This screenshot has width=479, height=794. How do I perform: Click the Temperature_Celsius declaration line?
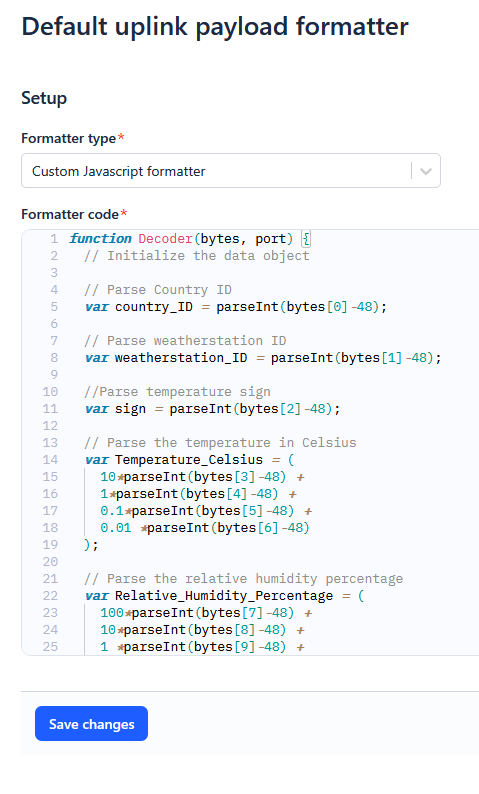[189, 460]
